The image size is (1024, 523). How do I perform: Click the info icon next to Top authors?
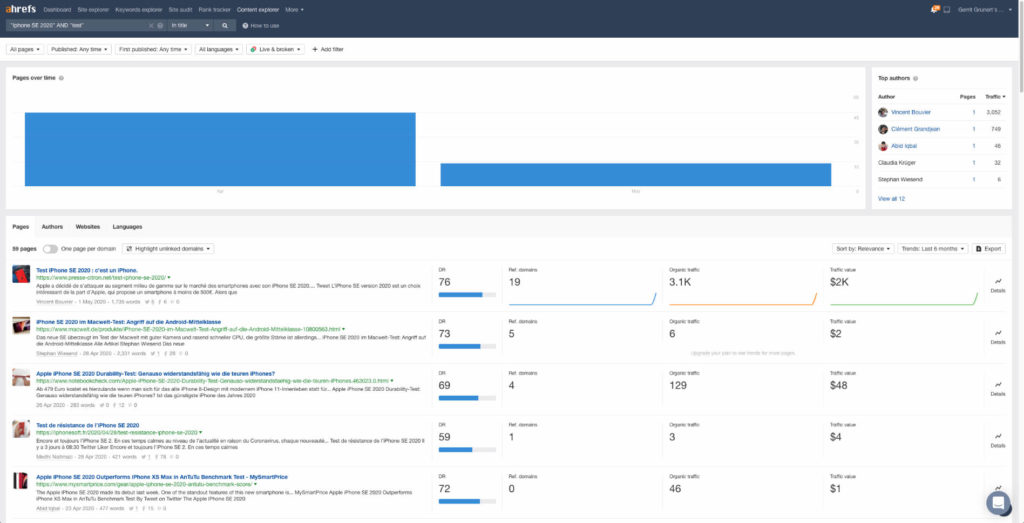tap(916, 78)
